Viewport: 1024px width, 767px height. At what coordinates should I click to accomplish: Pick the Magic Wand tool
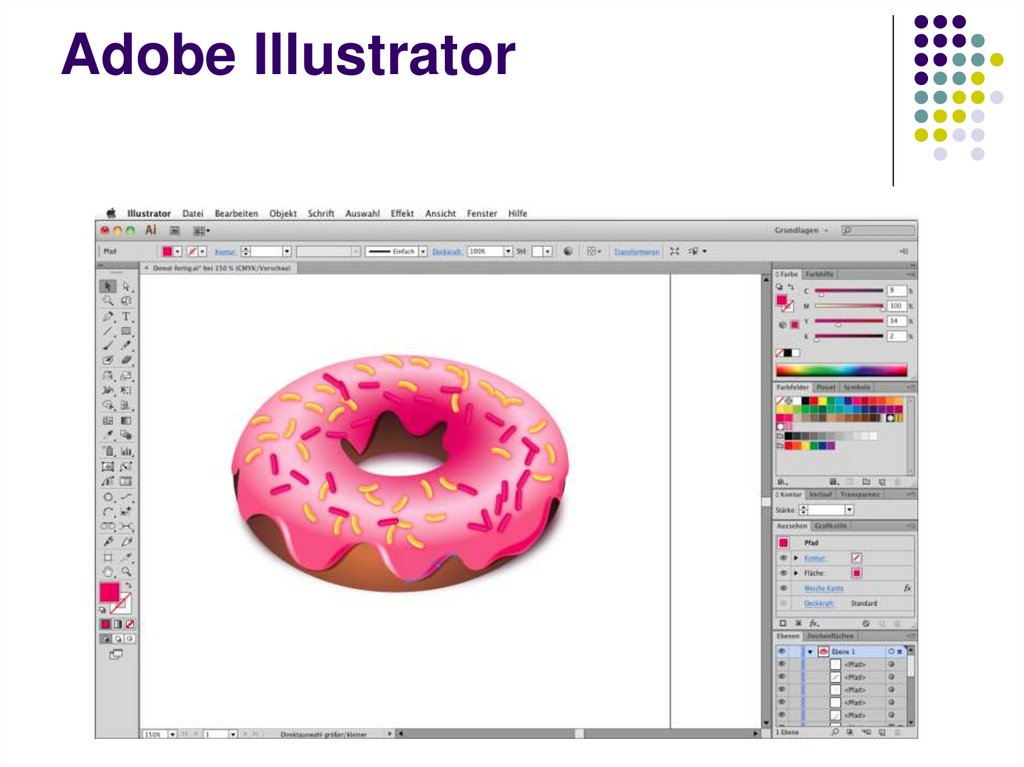(x=108, y=301)
